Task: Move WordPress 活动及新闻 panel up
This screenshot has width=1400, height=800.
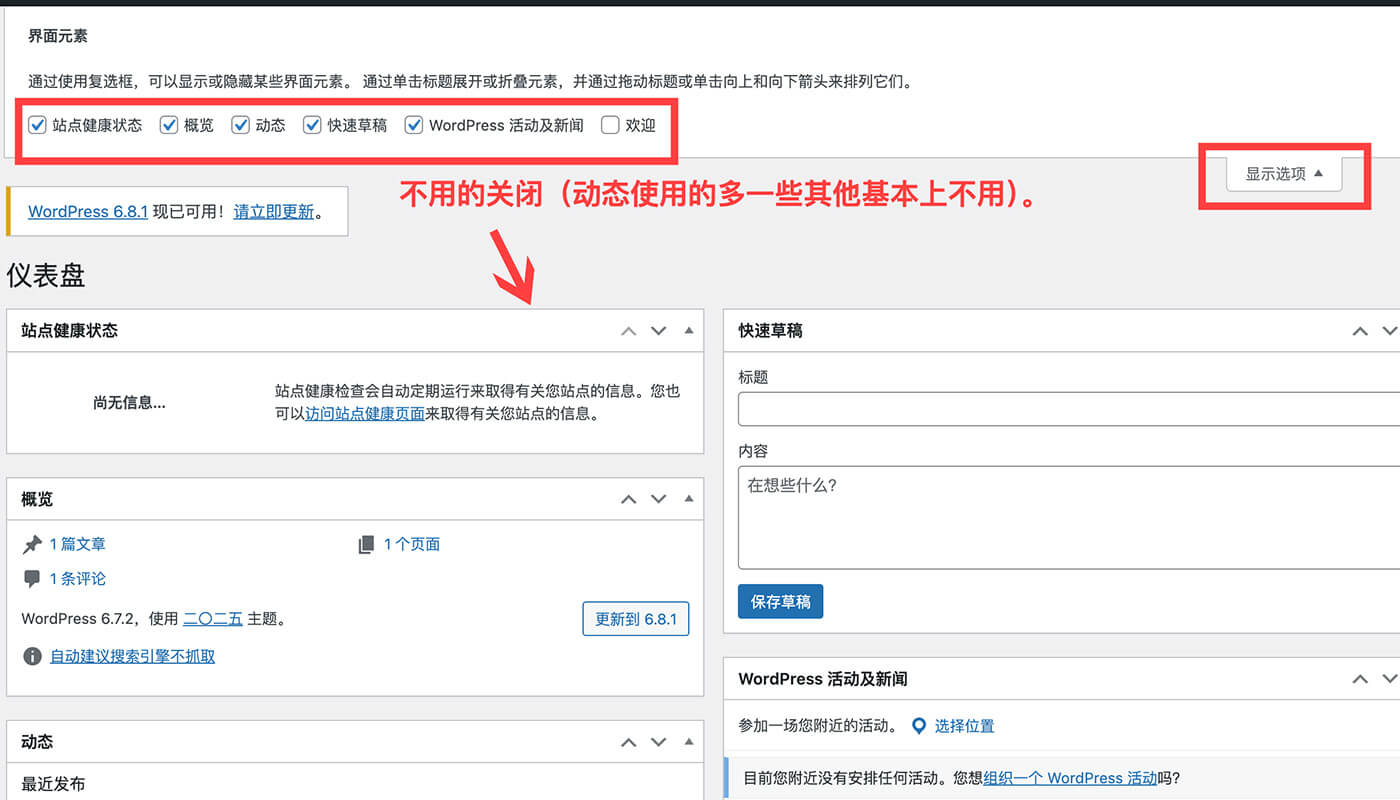Action: pyautogui.click(x=1360, y=679)
